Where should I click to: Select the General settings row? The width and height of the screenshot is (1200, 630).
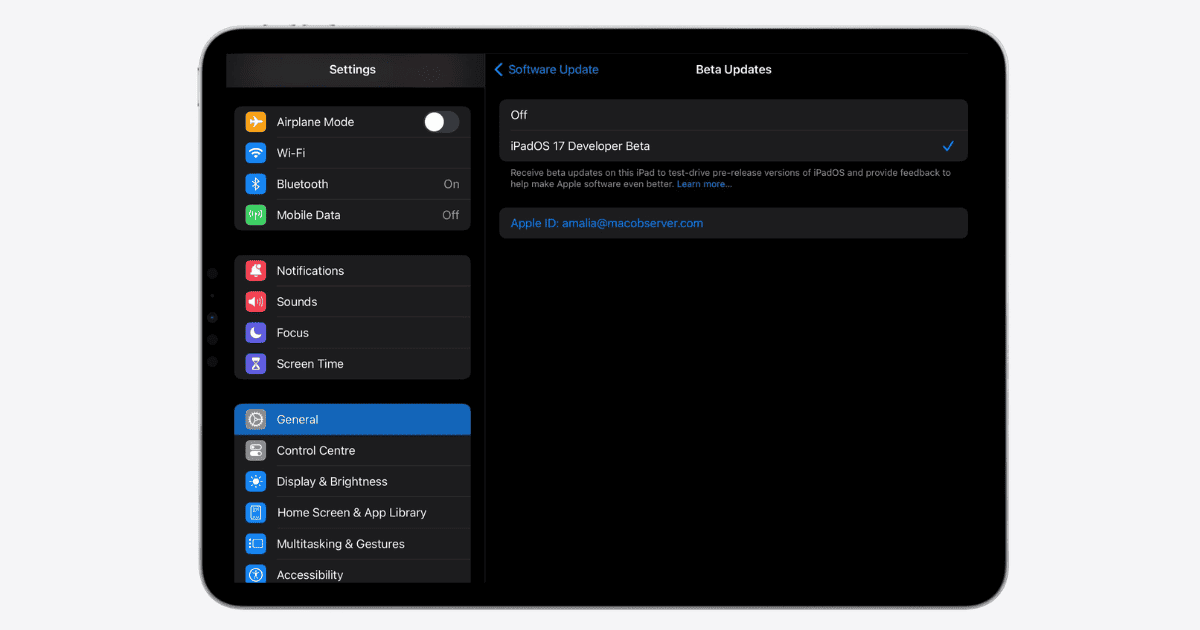coord(352,420)
